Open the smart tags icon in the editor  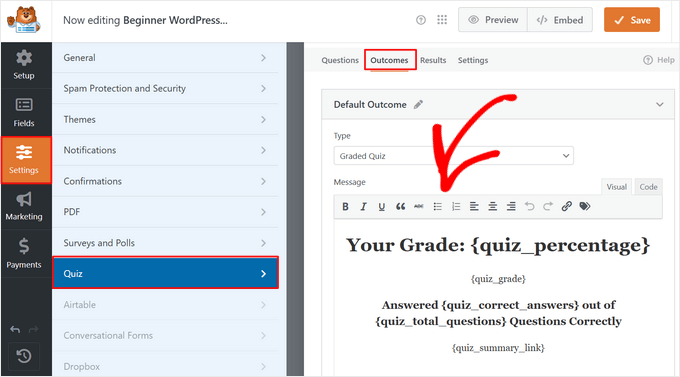pos(585,207)
